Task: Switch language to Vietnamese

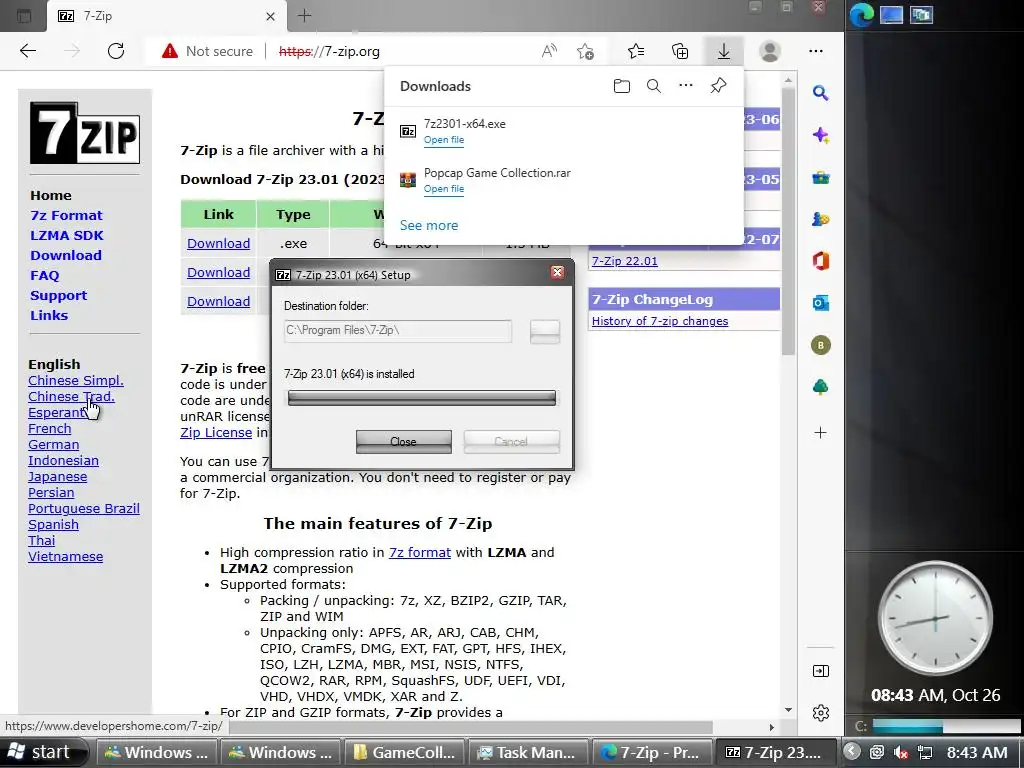Action: [65, 556]
